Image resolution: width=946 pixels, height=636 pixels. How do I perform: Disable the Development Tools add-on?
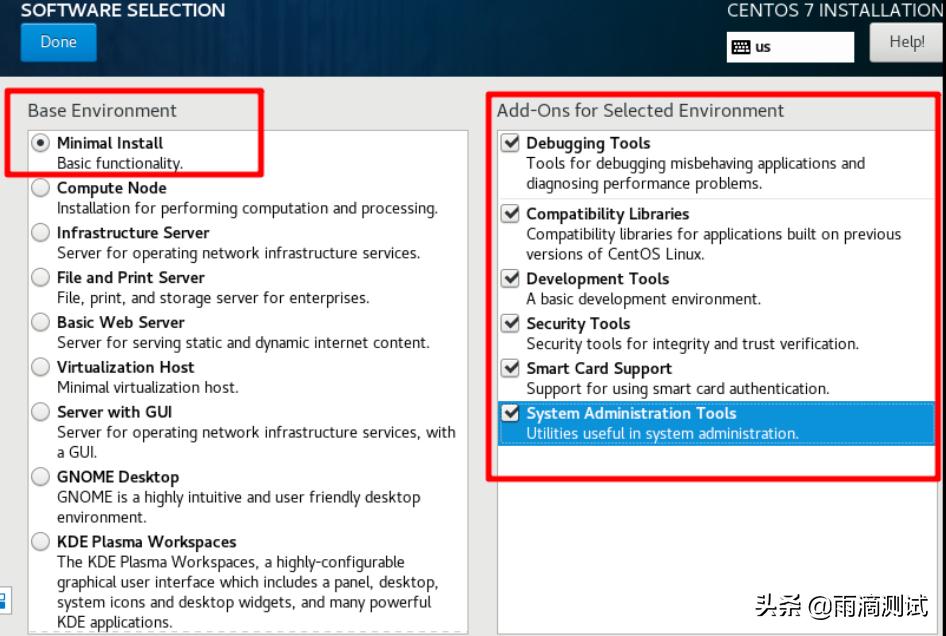click(x=511, y=279)
